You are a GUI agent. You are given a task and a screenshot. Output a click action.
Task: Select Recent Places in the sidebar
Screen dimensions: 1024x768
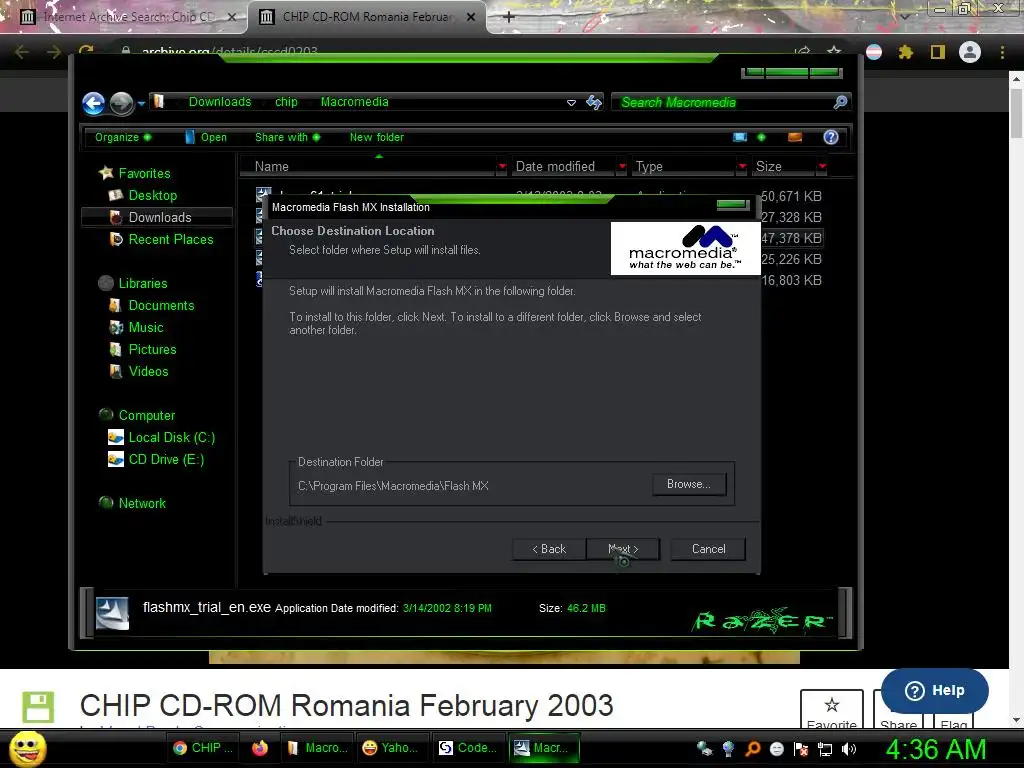click(171, 240)
